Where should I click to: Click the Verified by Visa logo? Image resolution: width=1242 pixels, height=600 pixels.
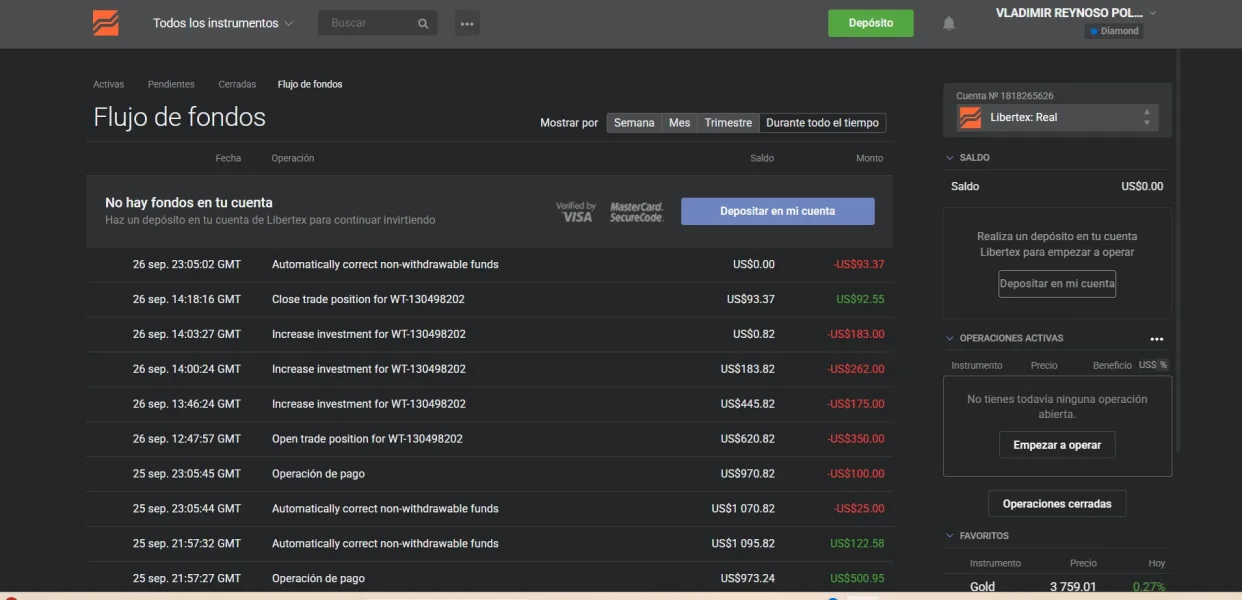pyautogui.click(x=576, y=211)
